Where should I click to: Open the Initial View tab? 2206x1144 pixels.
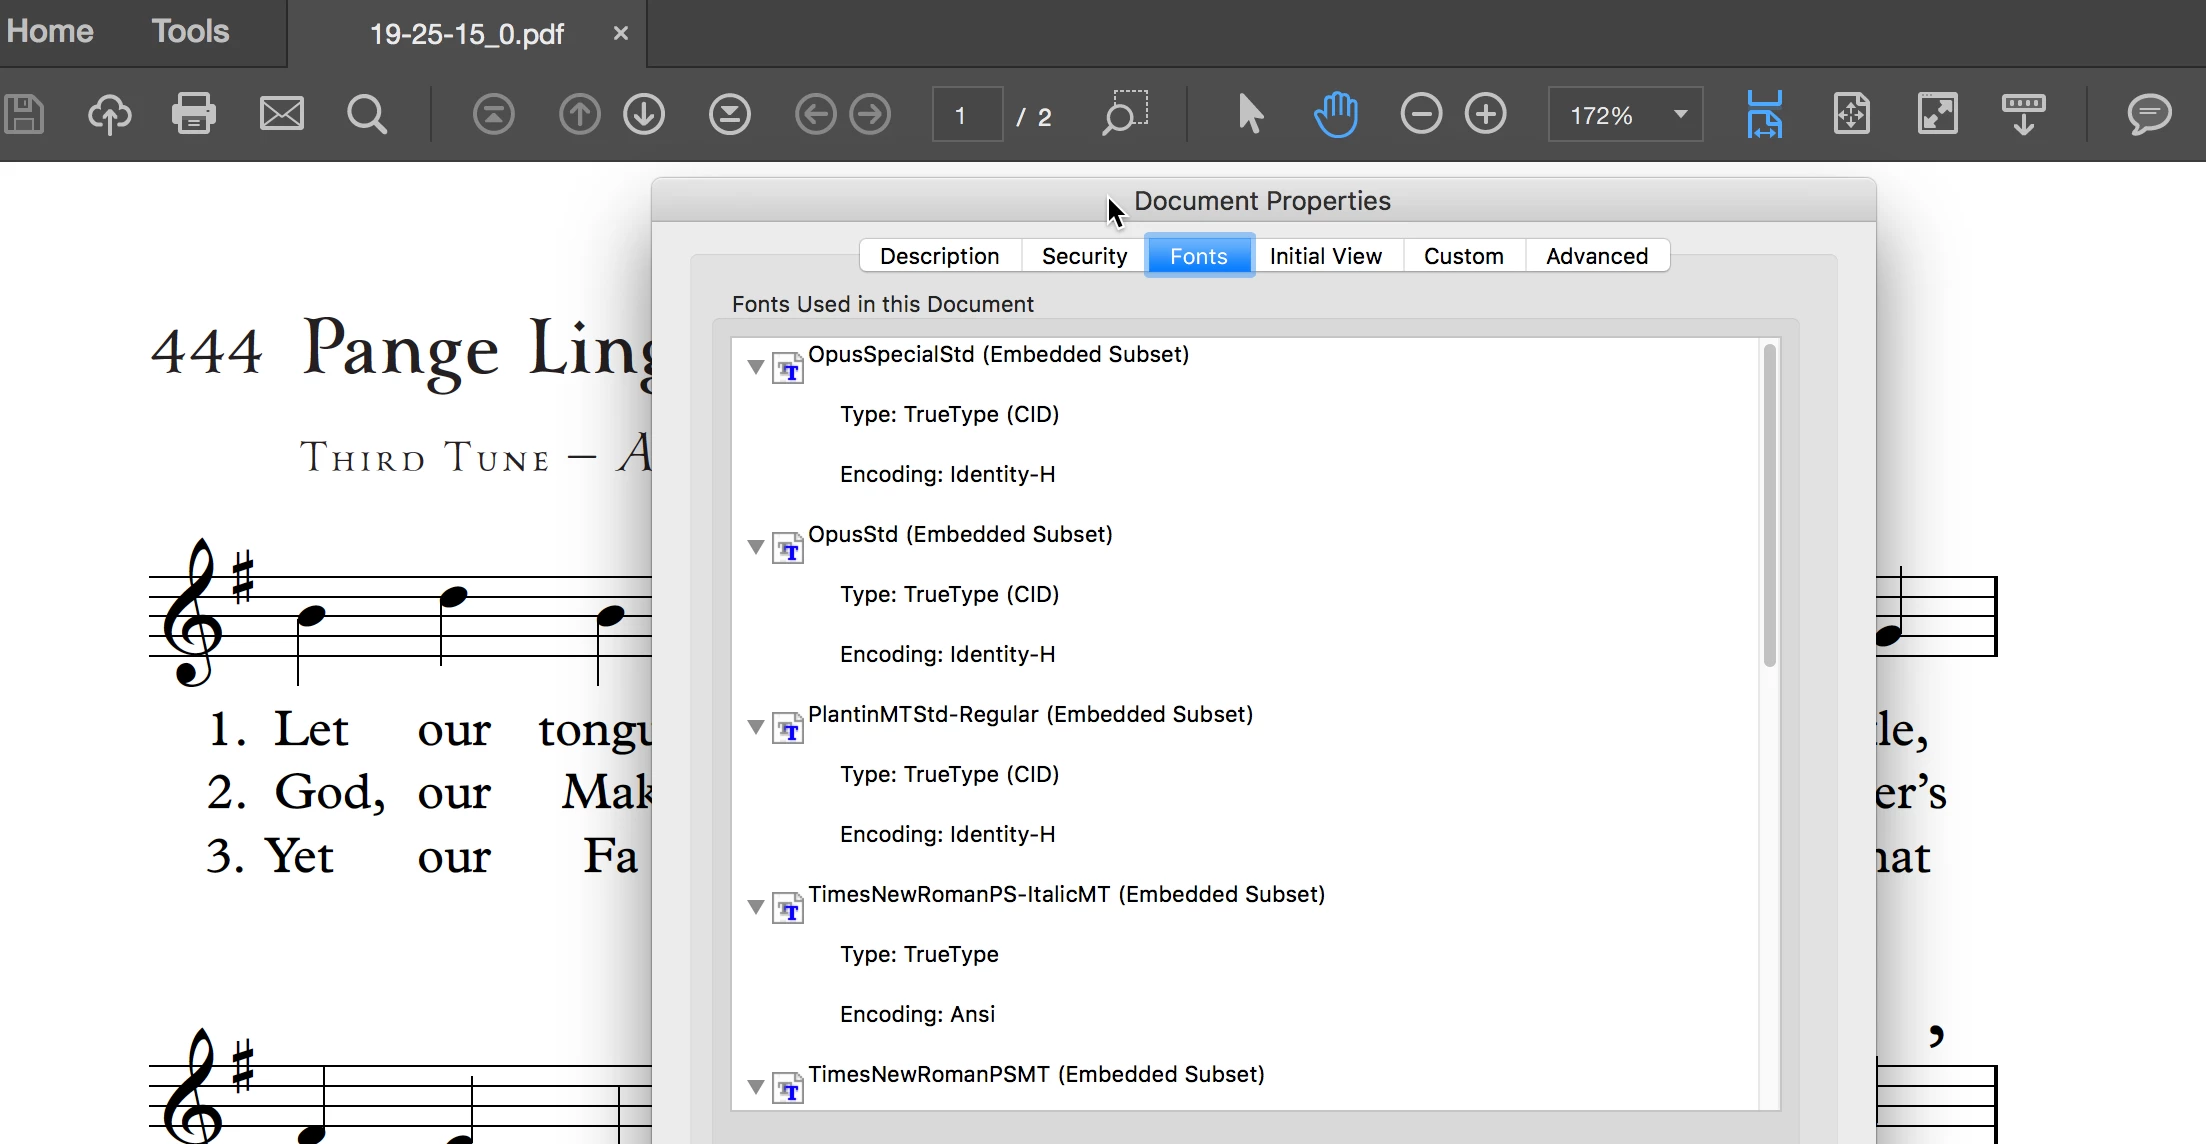pyautogui.click(x=1325, y=256)
